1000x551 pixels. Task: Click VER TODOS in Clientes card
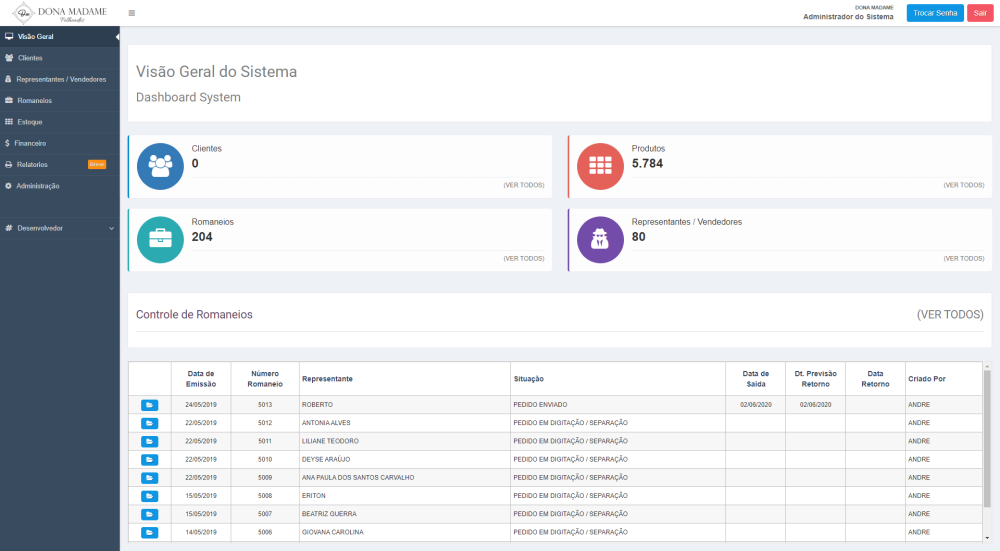pos(524,185)
